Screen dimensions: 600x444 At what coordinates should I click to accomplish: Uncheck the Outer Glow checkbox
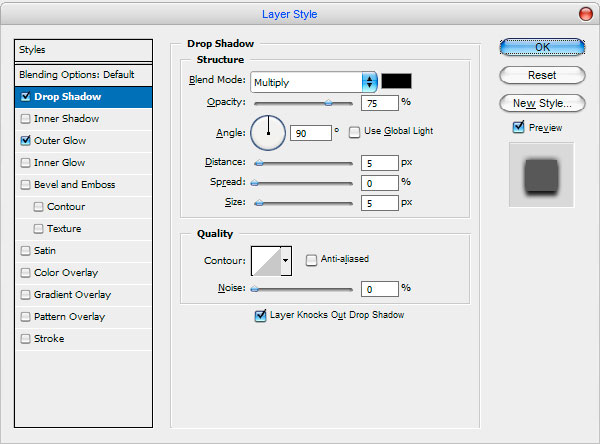(x=25, y=141)
